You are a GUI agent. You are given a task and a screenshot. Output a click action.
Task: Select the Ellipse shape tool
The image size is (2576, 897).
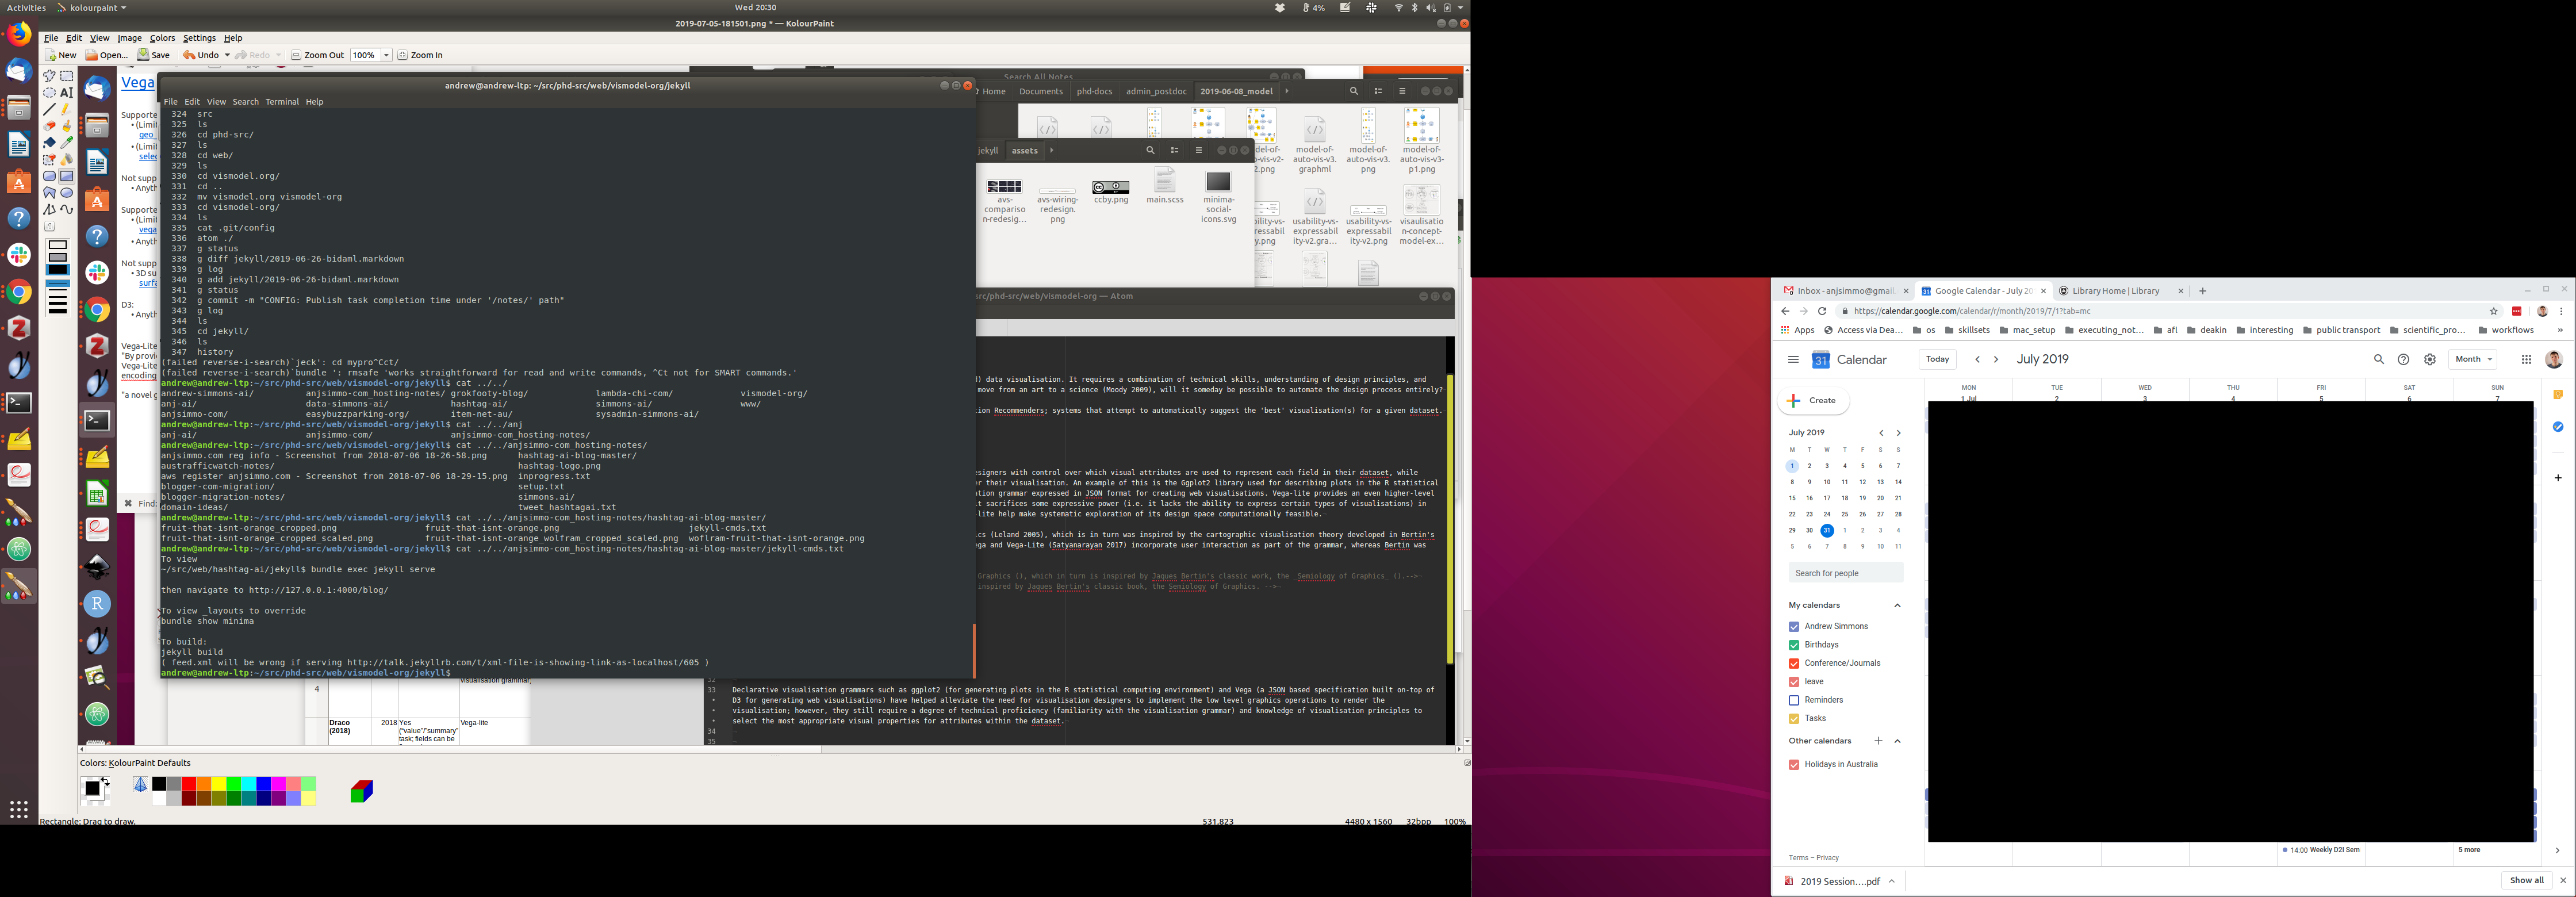pyautogui.click(x=67, y=193)
